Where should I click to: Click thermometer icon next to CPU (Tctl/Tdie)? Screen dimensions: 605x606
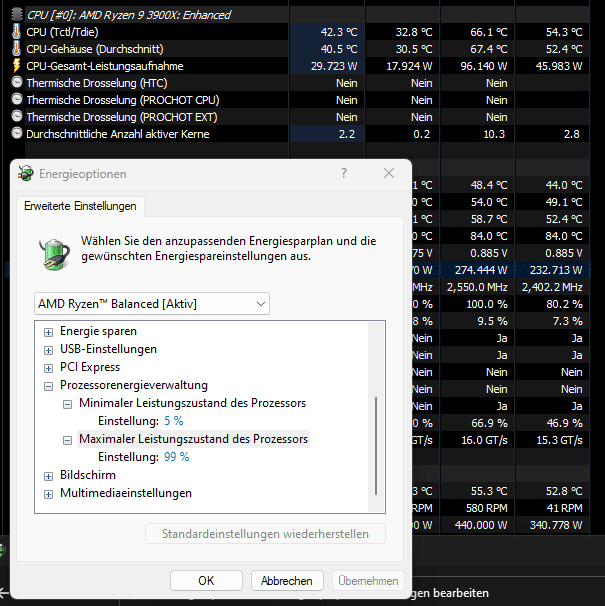pyautogui.click(x=17, y=32)
